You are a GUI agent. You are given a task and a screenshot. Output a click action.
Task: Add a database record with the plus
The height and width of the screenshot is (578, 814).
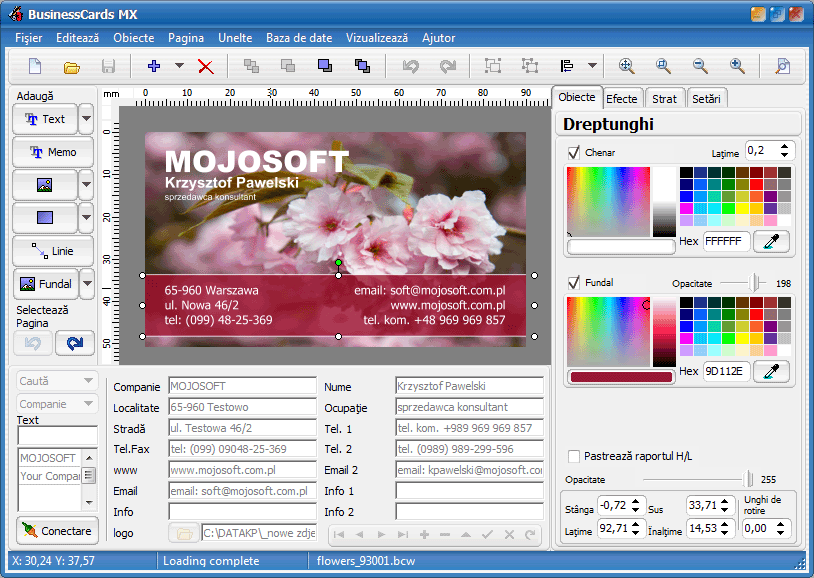[x=424, y=534]
